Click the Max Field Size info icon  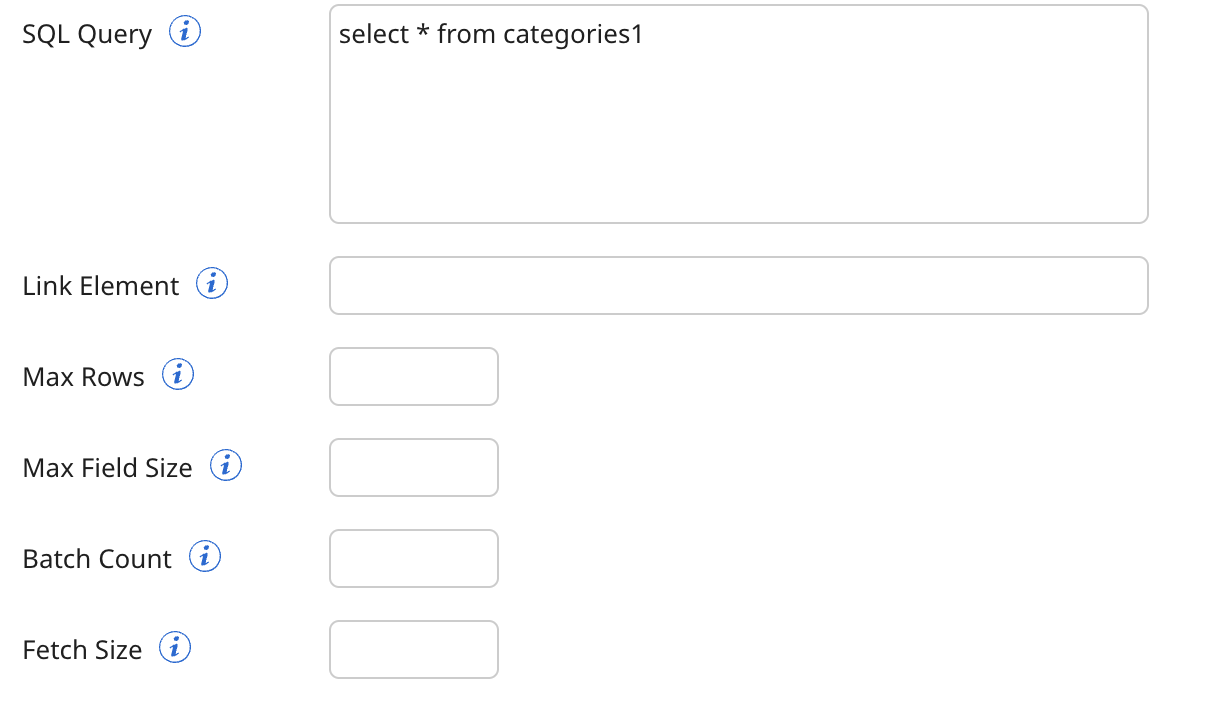pyautogui.click(x=226, y=465)
